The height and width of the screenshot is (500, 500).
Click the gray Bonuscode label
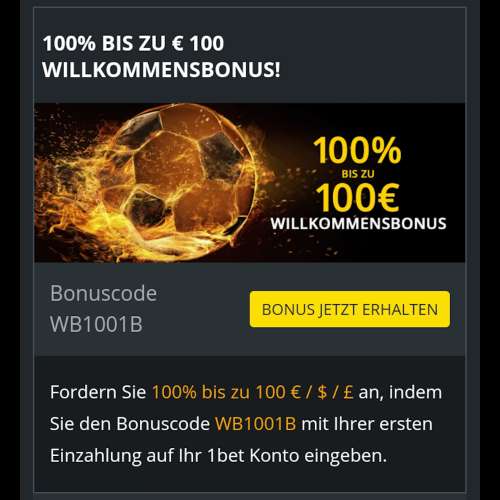pos(103,293)
